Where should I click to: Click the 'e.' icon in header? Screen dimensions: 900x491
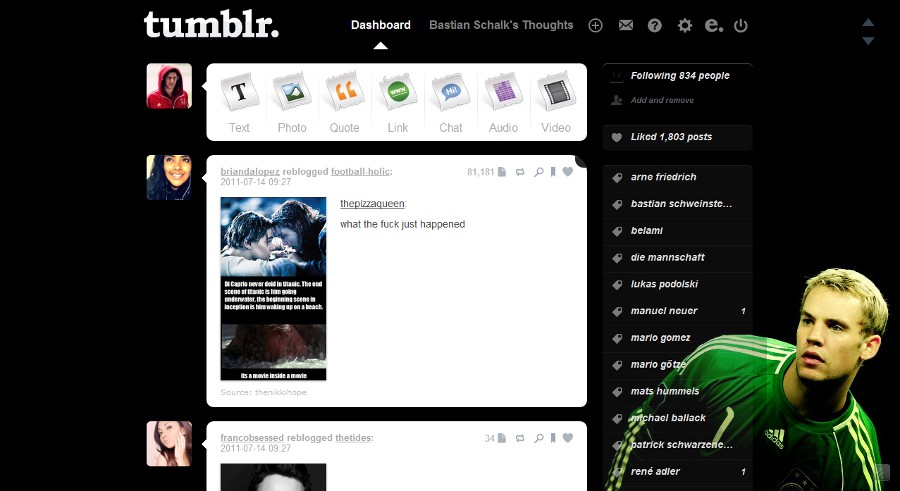click(713, 25)
